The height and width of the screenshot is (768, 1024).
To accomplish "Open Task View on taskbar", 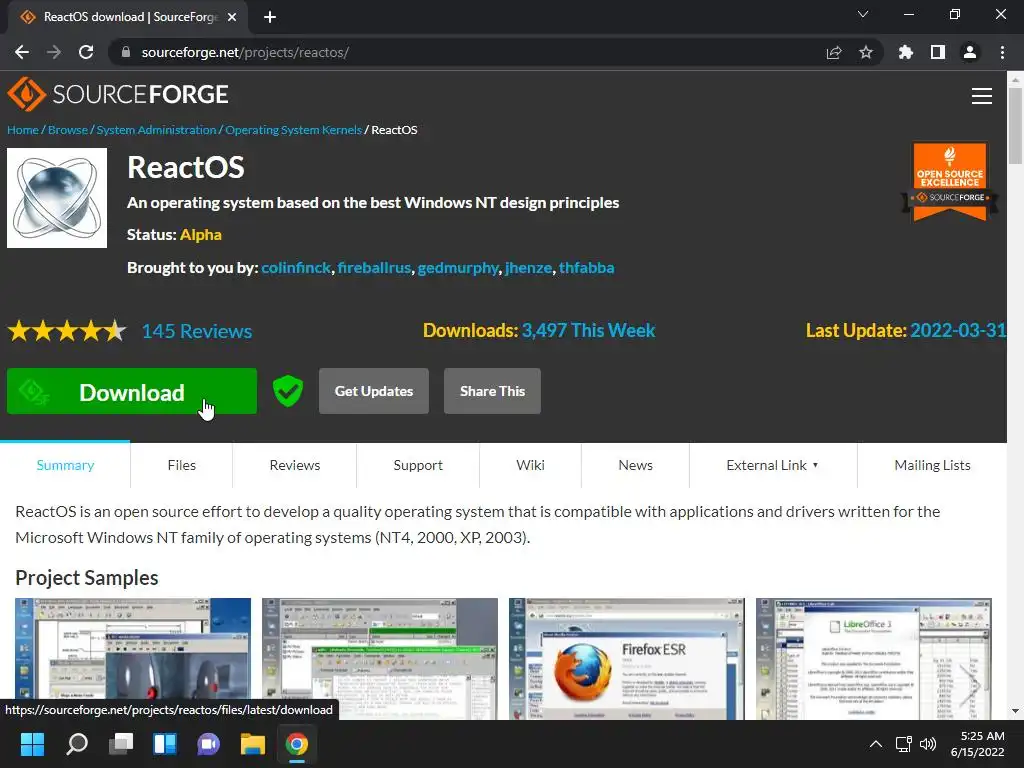I will (x=121, y=744).
